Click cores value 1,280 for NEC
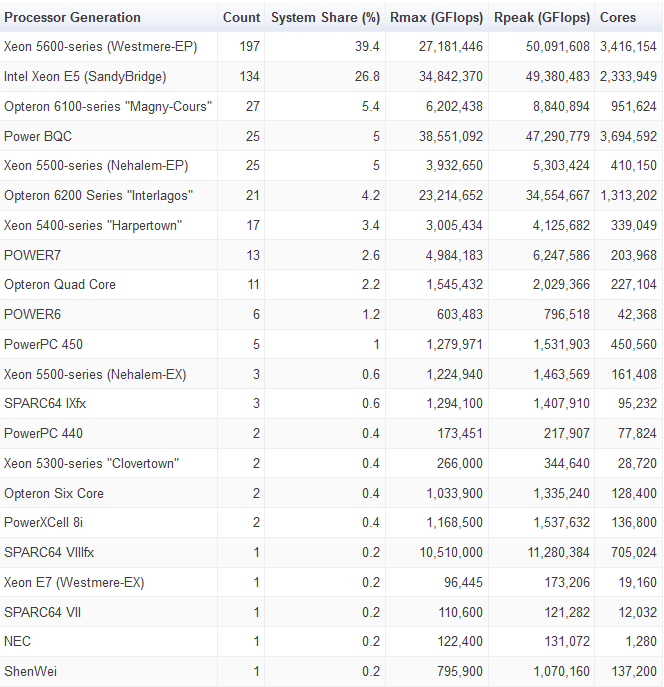Screen dimensions: 664x687 (x=641, y=641)
